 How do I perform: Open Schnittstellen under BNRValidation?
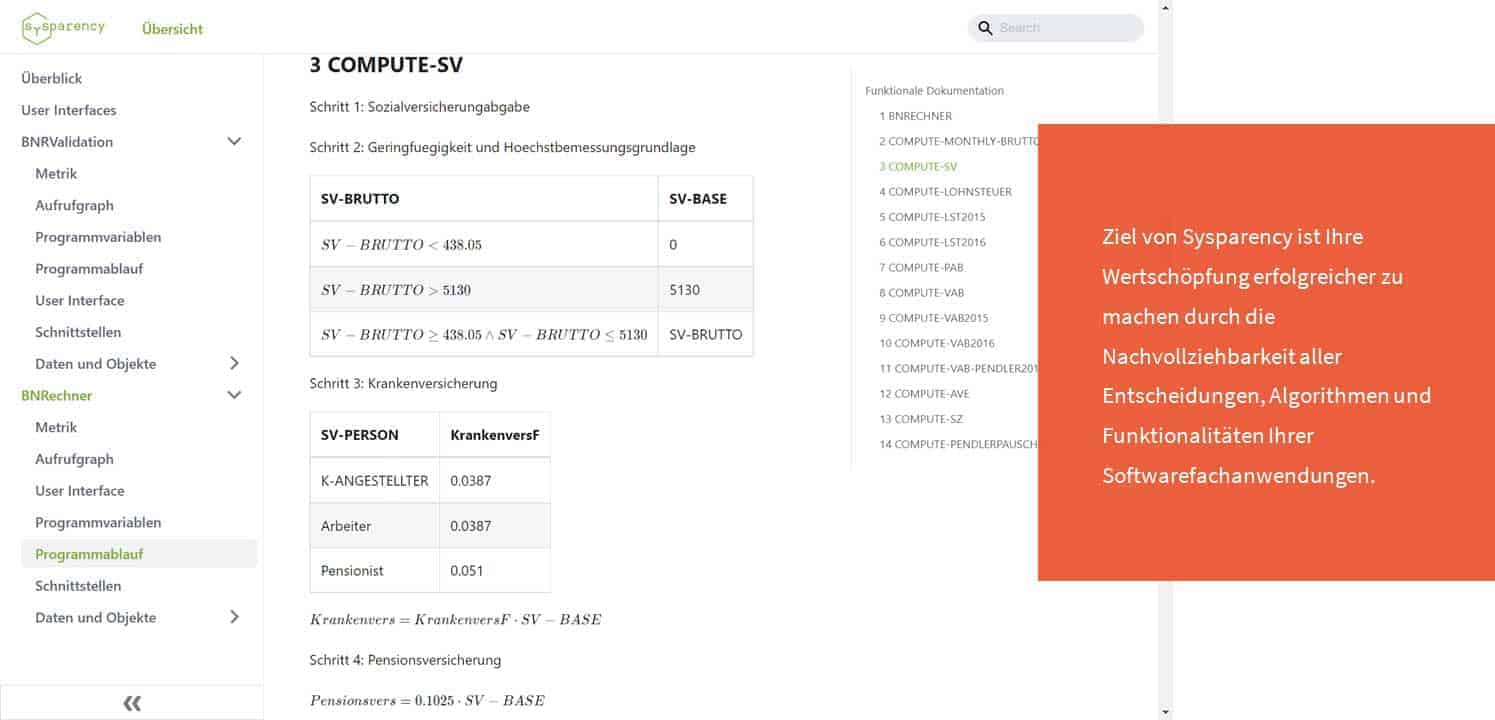coord(78,332)
